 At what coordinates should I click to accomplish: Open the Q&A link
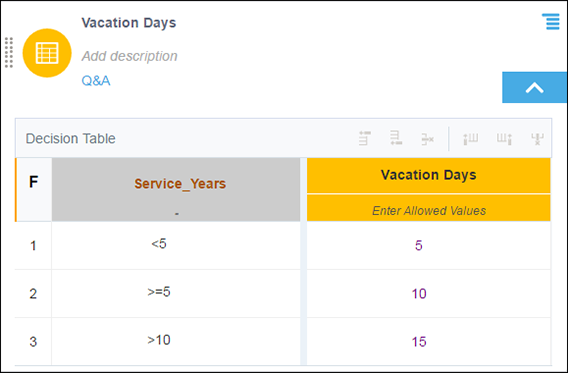point(96,80)
